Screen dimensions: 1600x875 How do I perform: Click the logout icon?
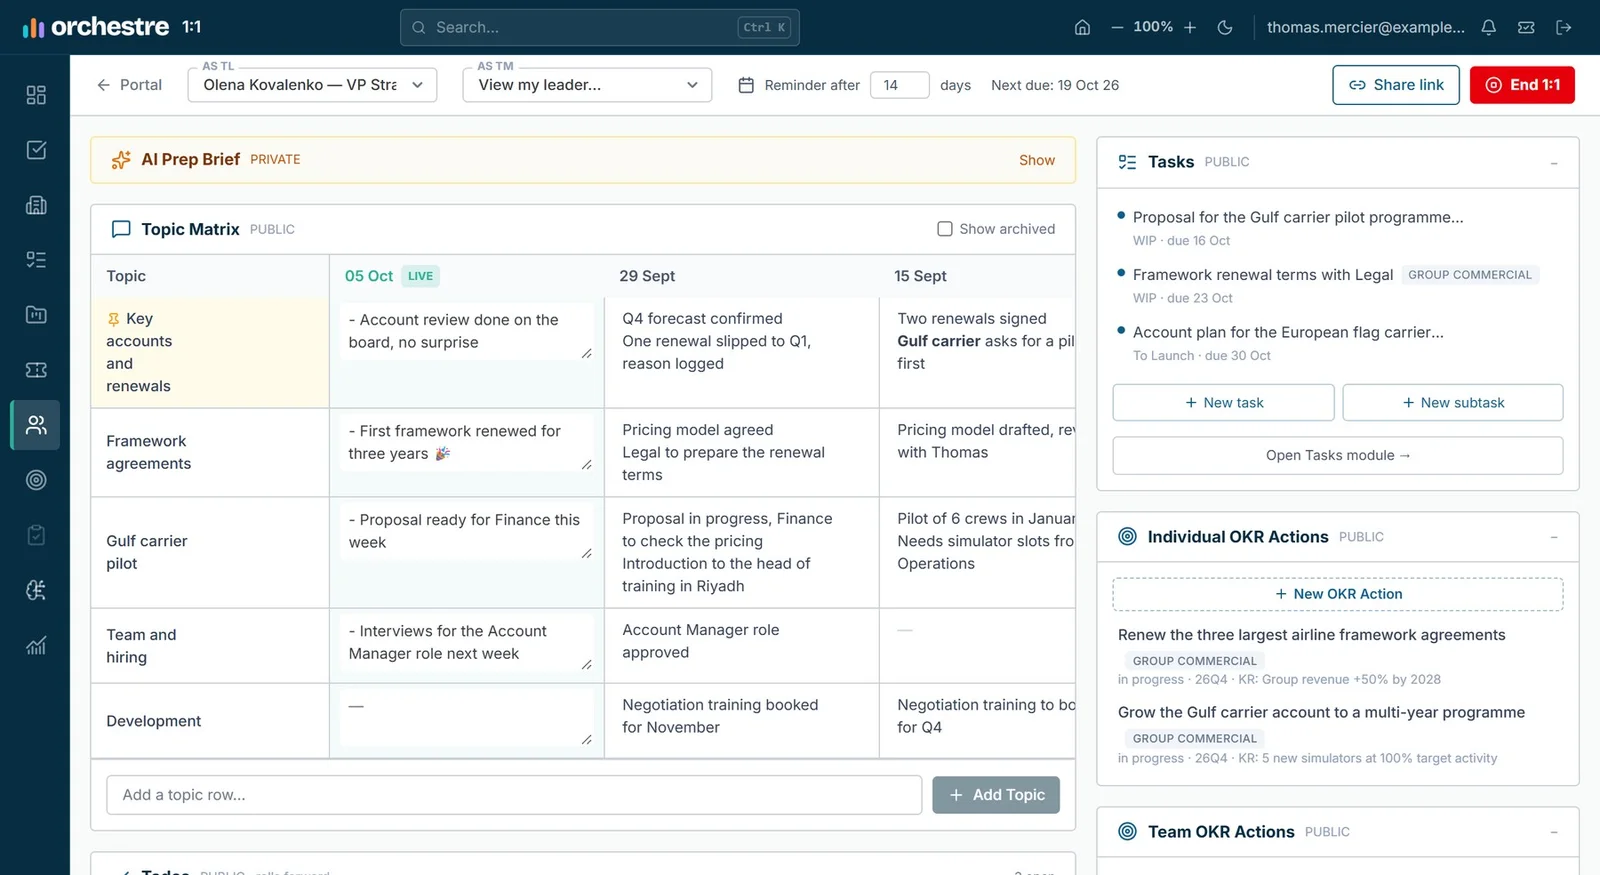coord(1564,28)
